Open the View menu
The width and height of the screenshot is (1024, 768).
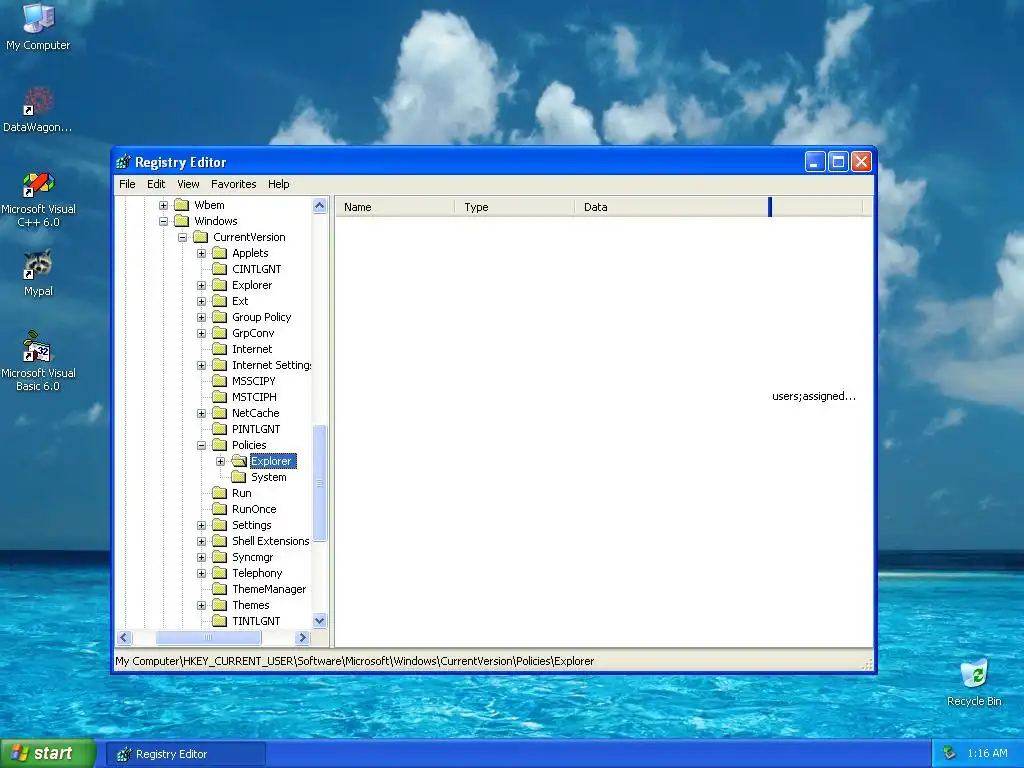click(x=188, y=184)
